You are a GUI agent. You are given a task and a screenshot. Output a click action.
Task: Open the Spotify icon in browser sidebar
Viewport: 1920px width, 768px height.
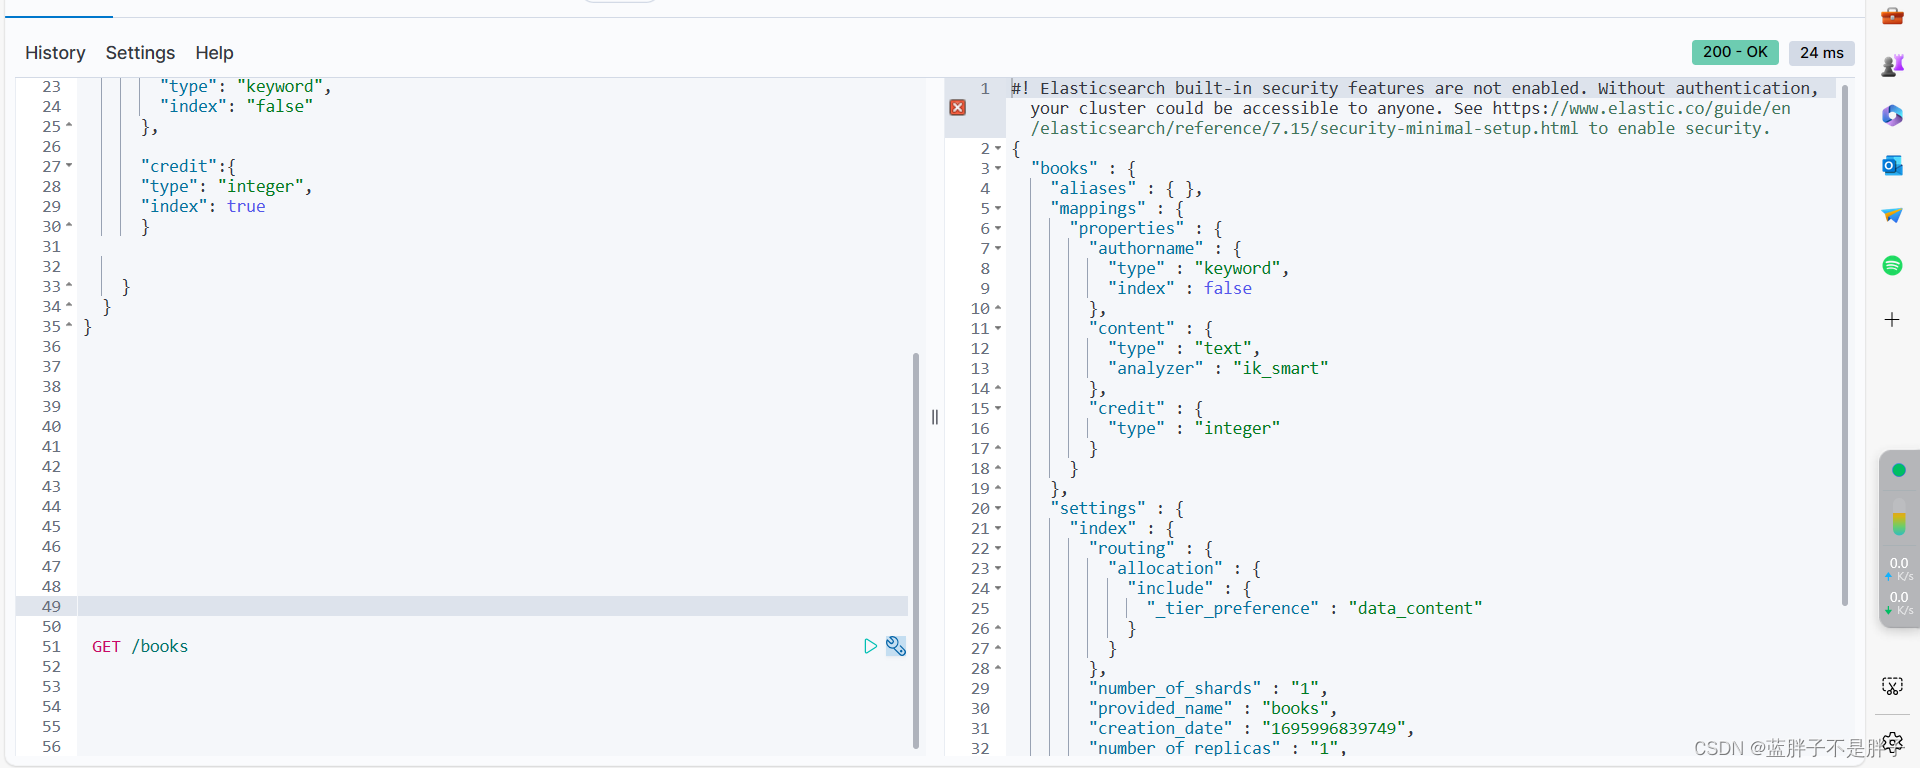(1892, 265)
